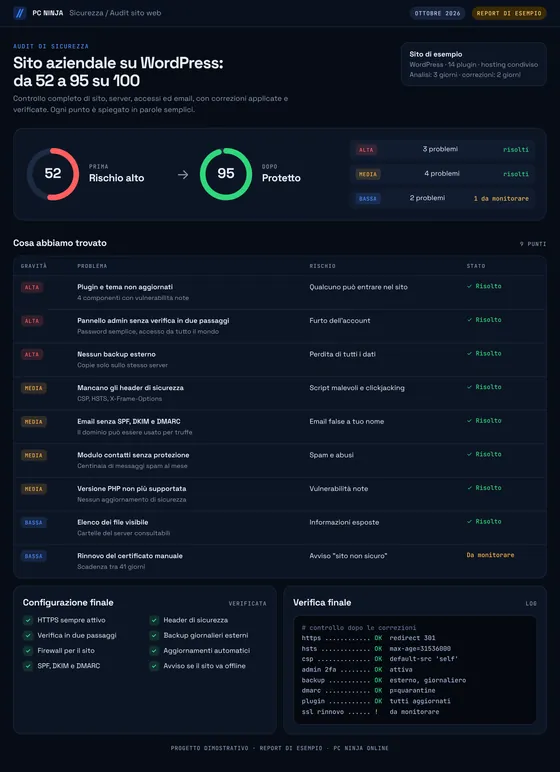Select 'Versione PHP non più supportata' title
This screenshot has width=560, height=772.
[x=132, y=489]
